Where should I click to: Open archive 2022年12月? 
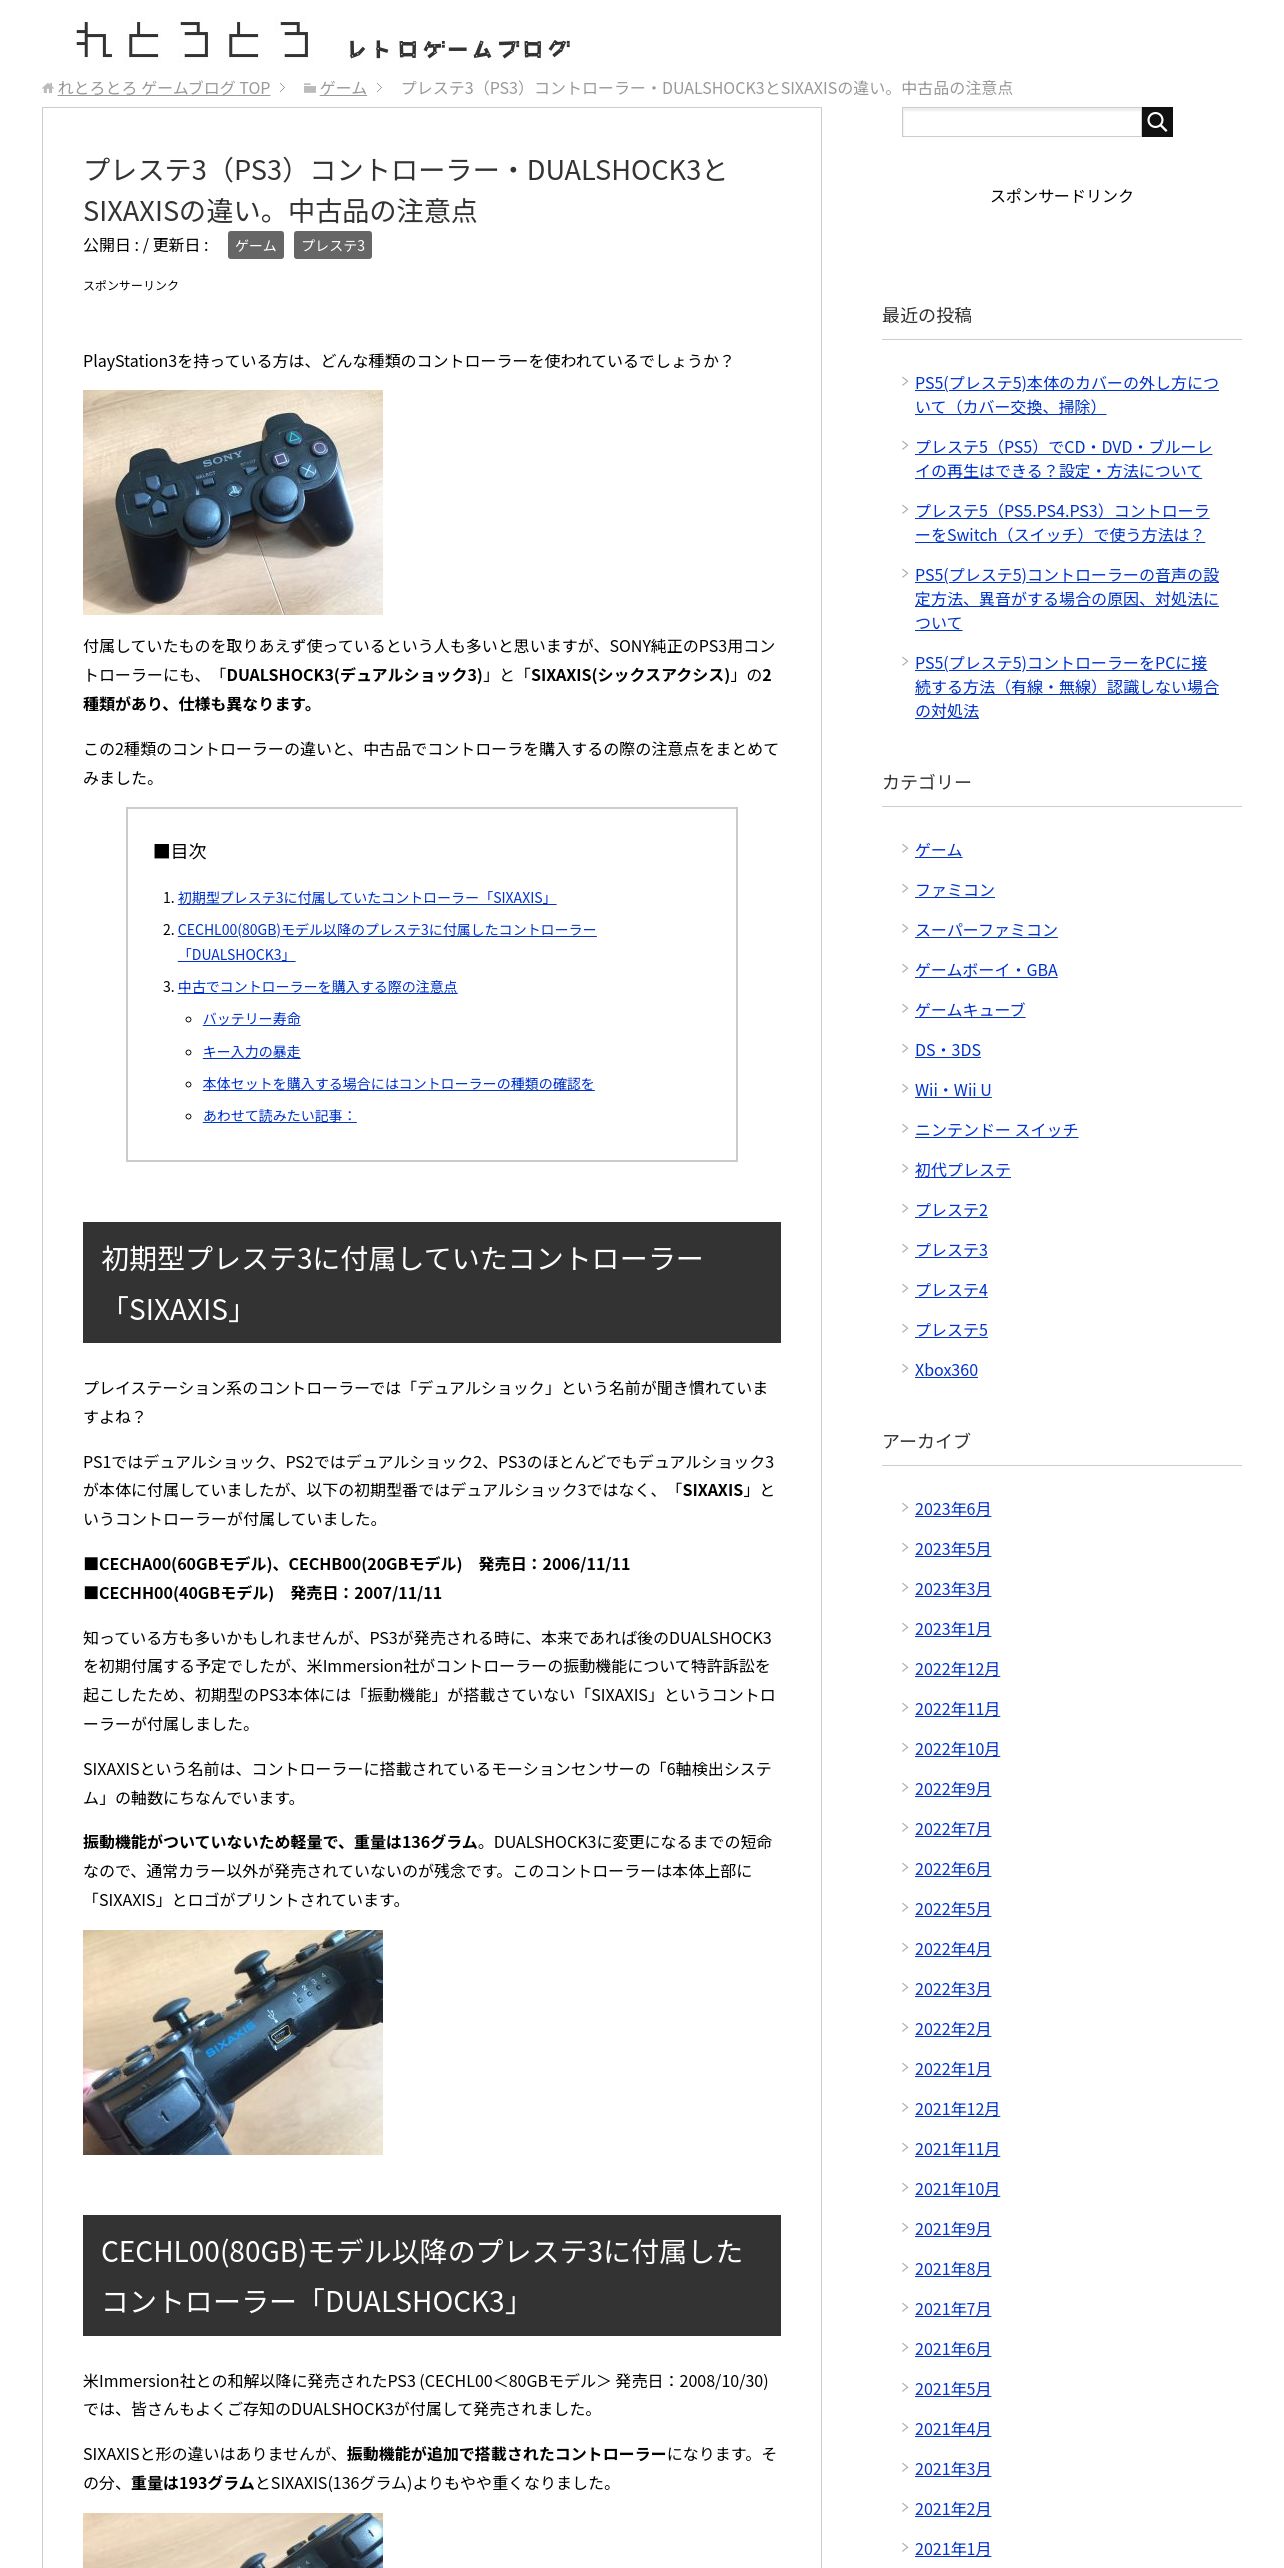click(x=957, y=1669)
